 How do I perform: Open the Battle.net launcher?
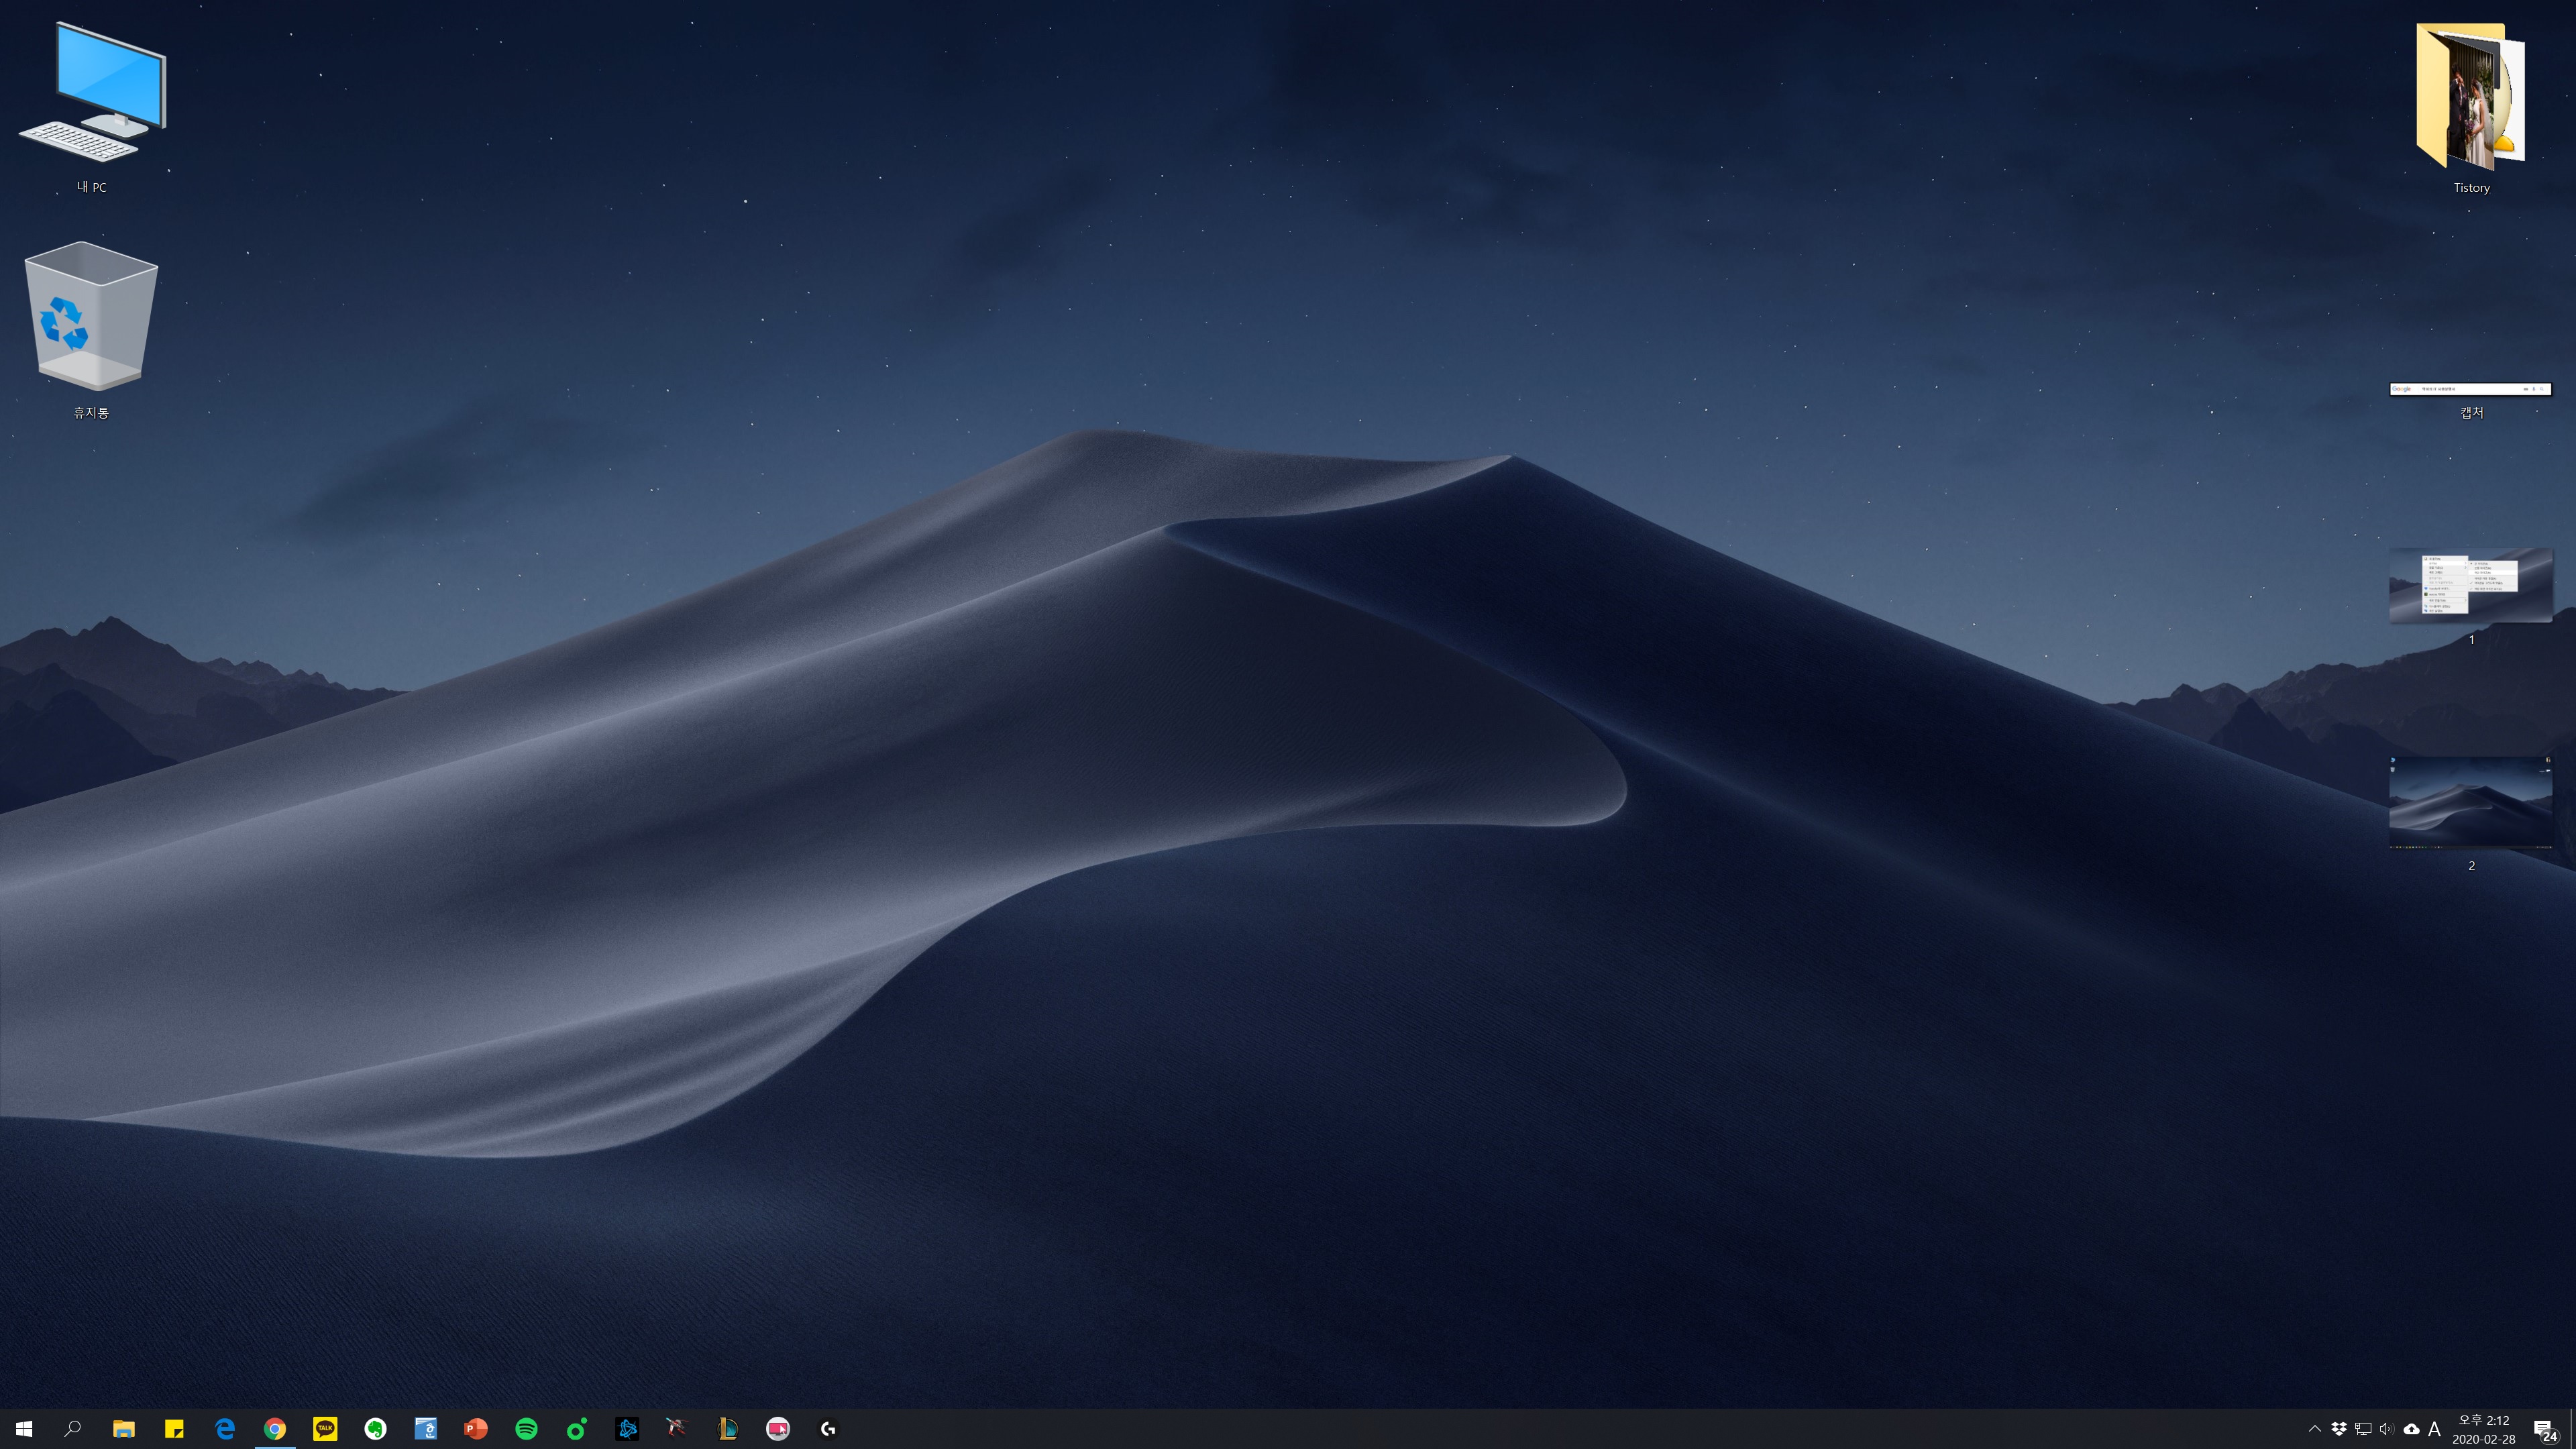[x=627, y=1428]
